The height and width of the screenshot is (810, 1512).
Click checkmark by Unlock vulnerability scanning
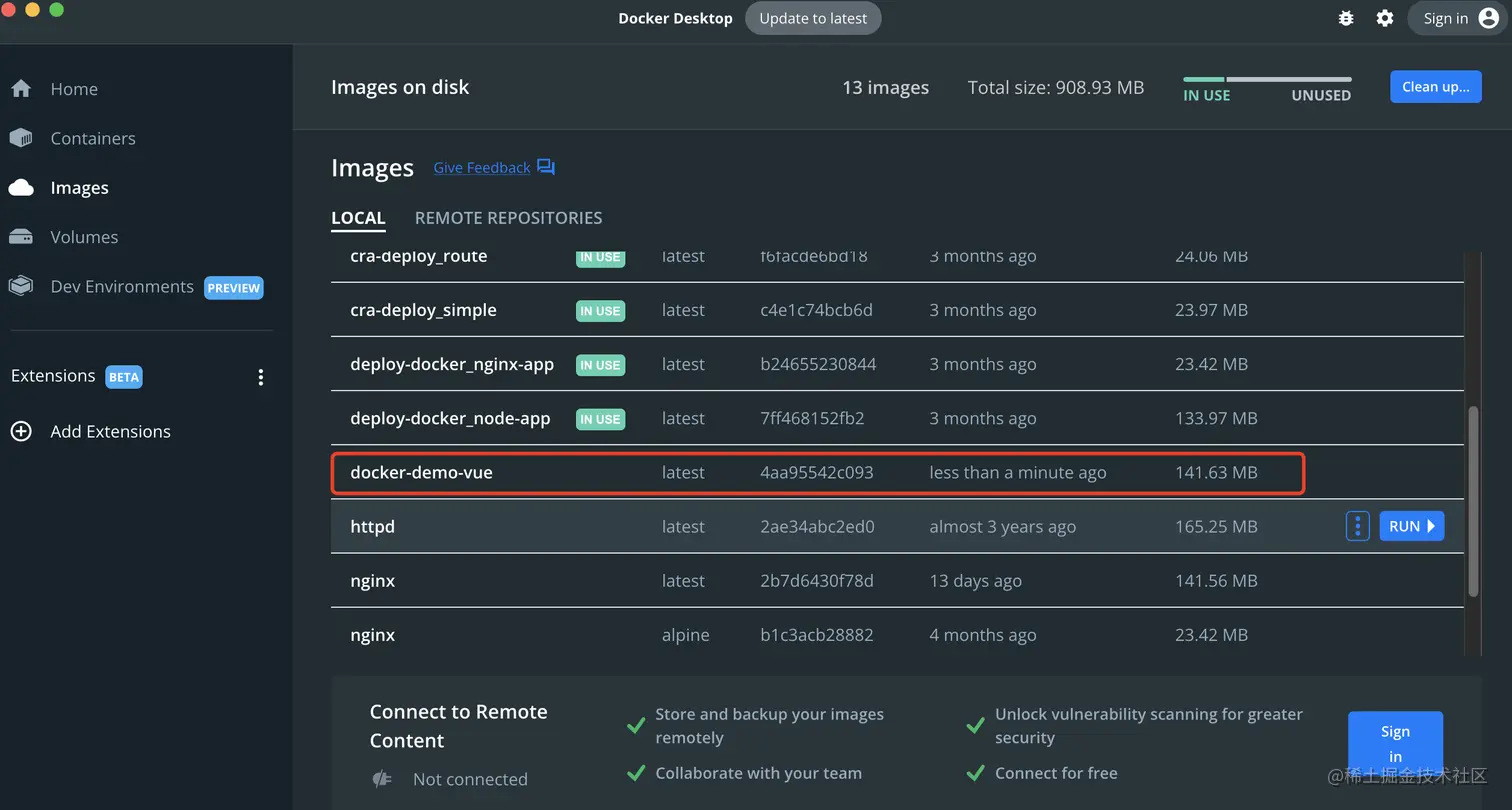click(975, 726)
